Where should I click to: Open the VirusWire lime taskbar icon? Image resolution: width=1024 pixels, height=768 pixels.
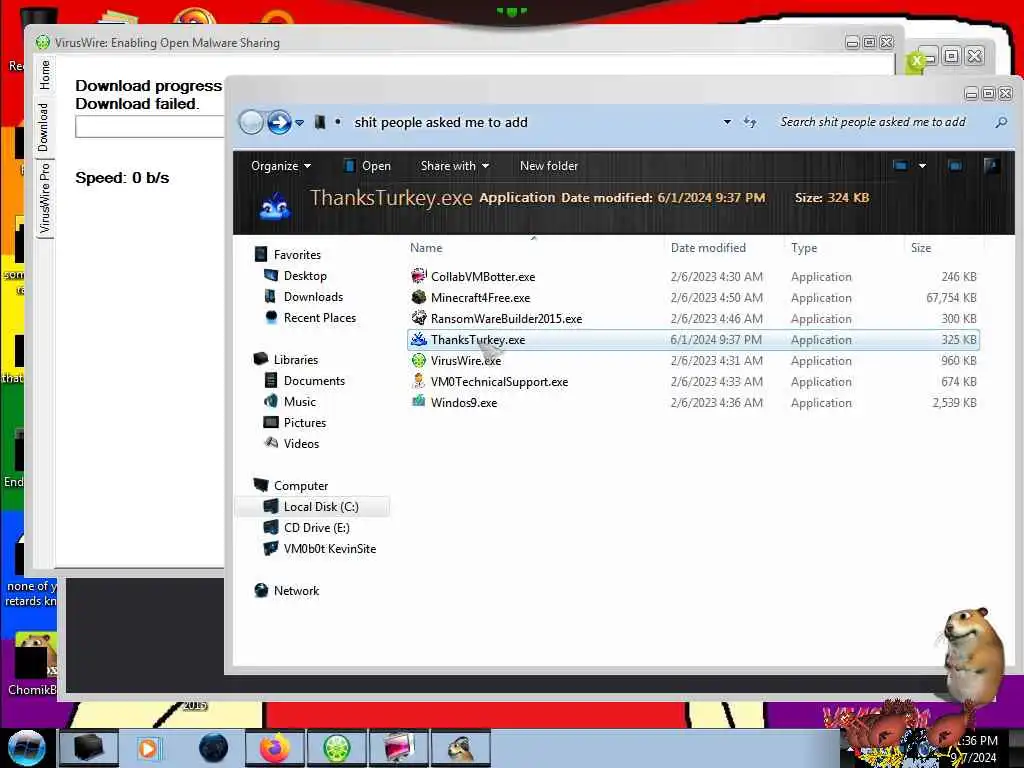(337, 748)
